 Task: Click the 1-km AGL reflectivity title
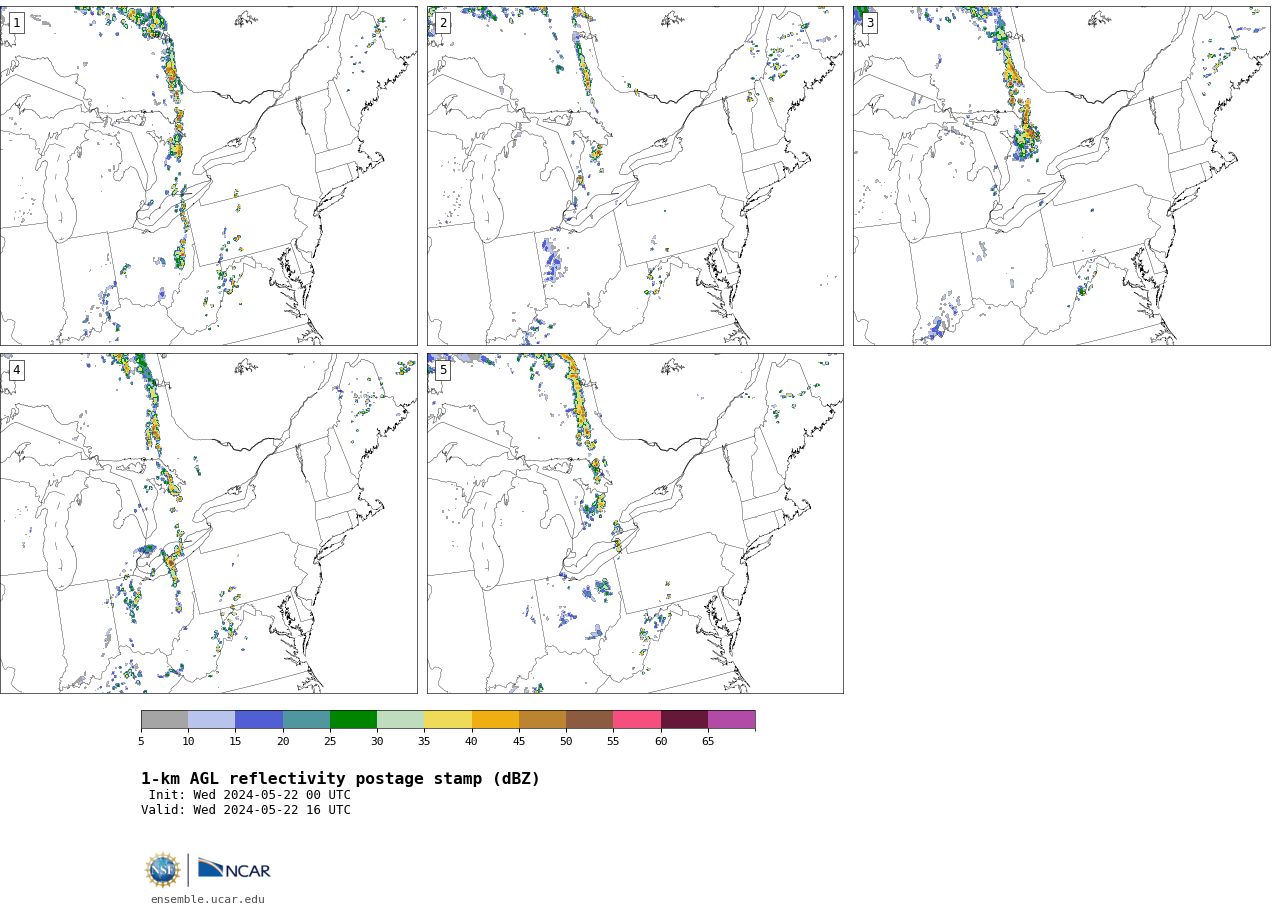pyautogui.click(x=340, y=779)
